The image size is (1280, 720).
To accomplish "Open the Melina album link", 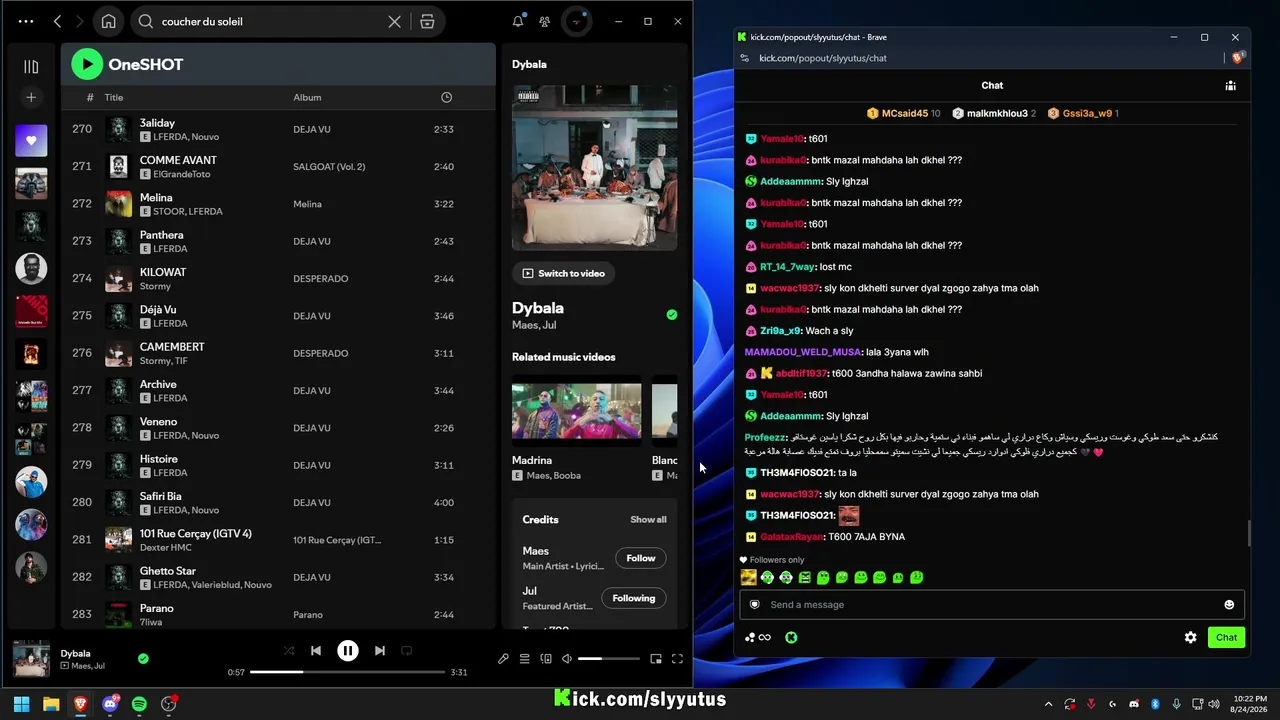I will coord(307,204).
